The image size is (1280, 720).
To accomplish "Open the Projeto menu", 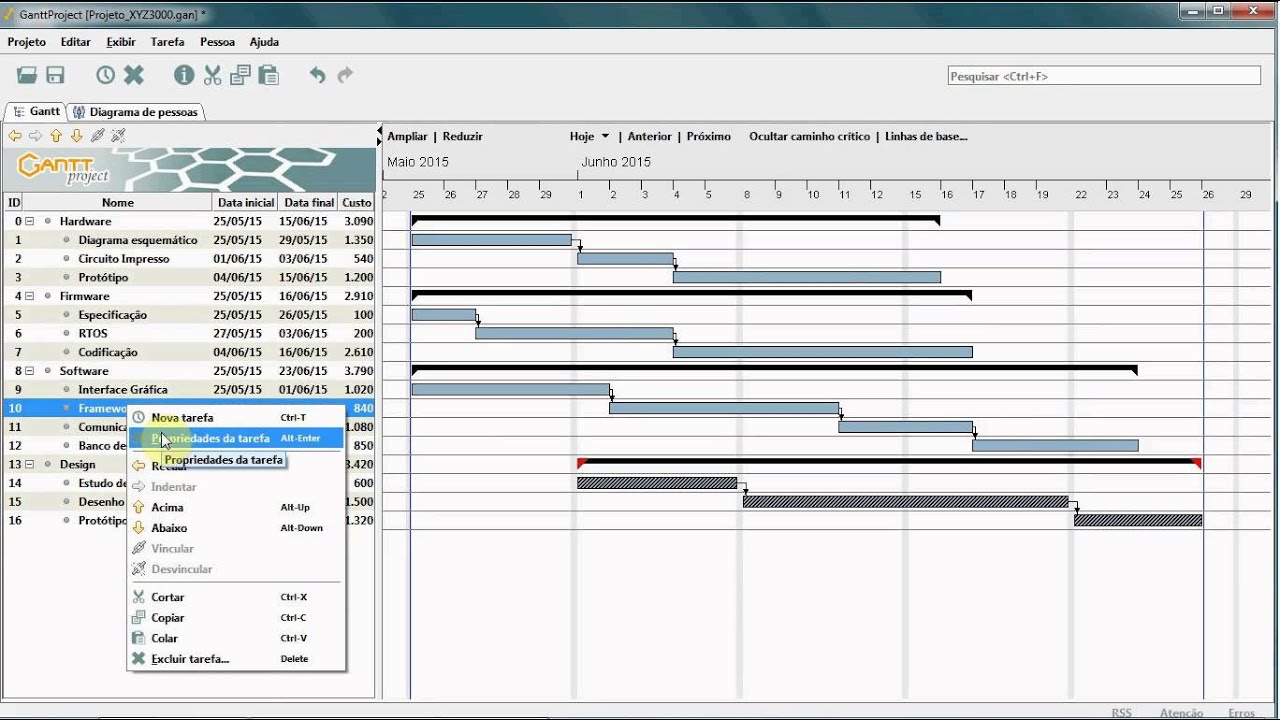I will point(27,42).
